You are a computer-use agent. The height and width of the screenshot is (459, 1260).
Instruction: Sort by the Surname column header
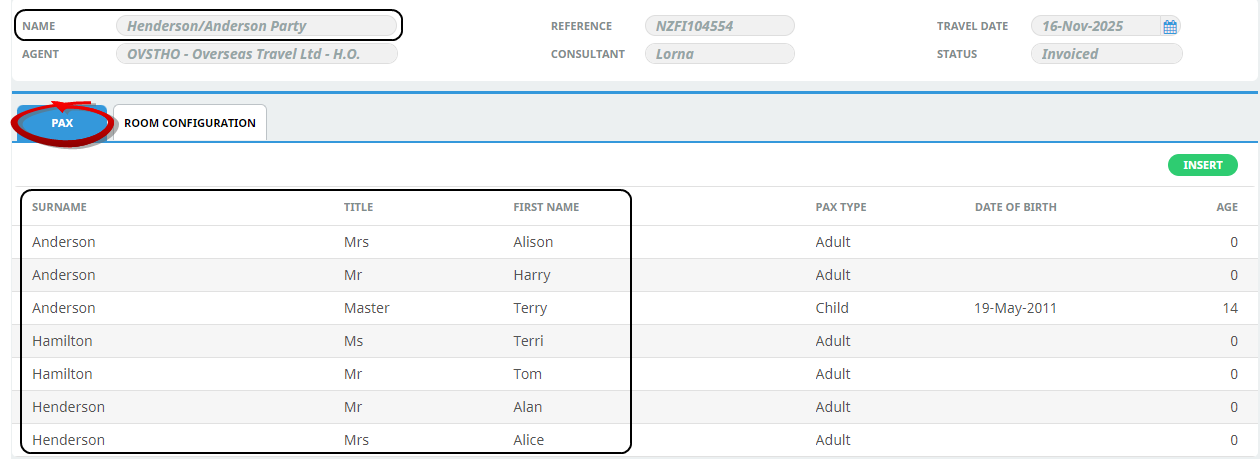(x=59, y=207)
